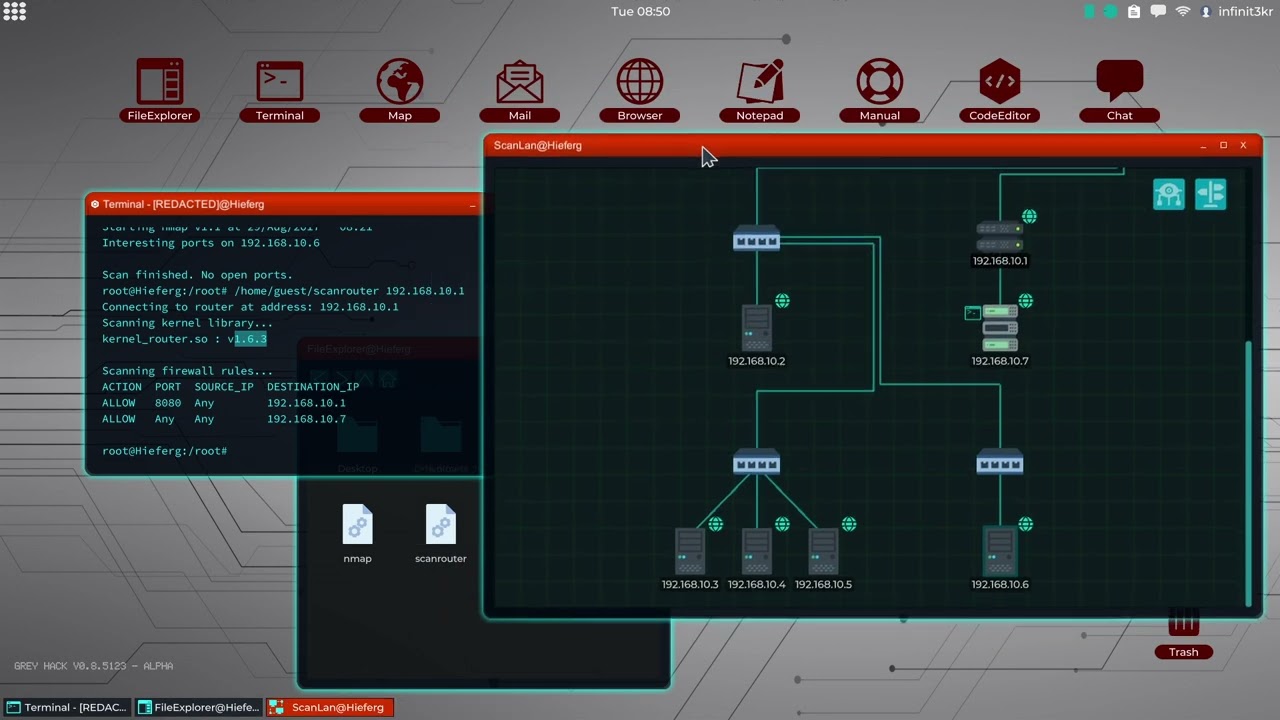
Task: Click the clipboard icon in top bar
Action: 1134,12
